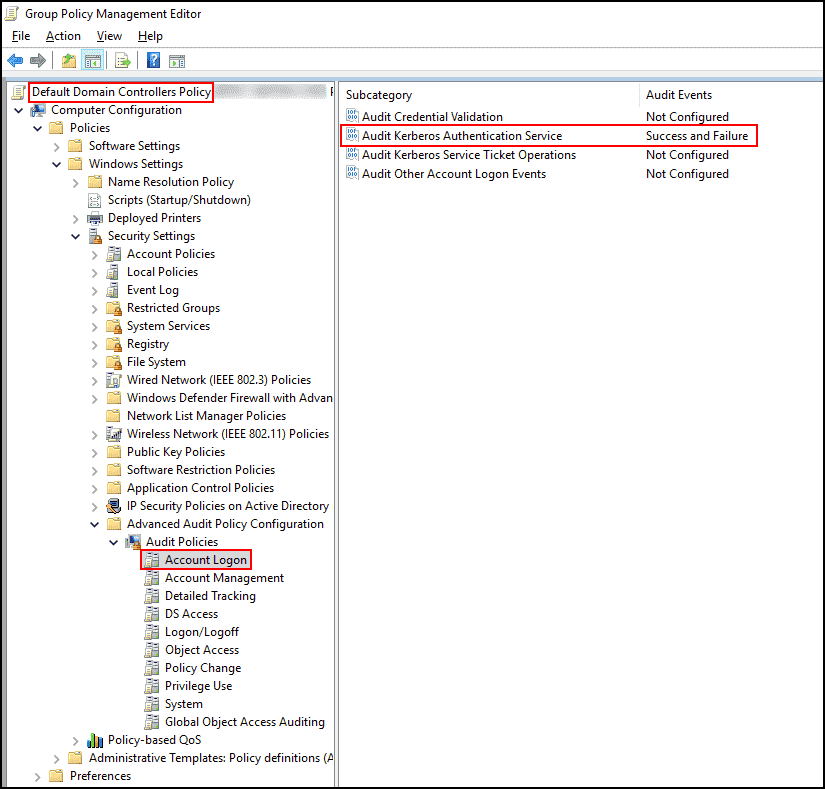Toggle the Show/Hide Action Pane icon
Screen dimensions: 825x789
coord(177,61)
